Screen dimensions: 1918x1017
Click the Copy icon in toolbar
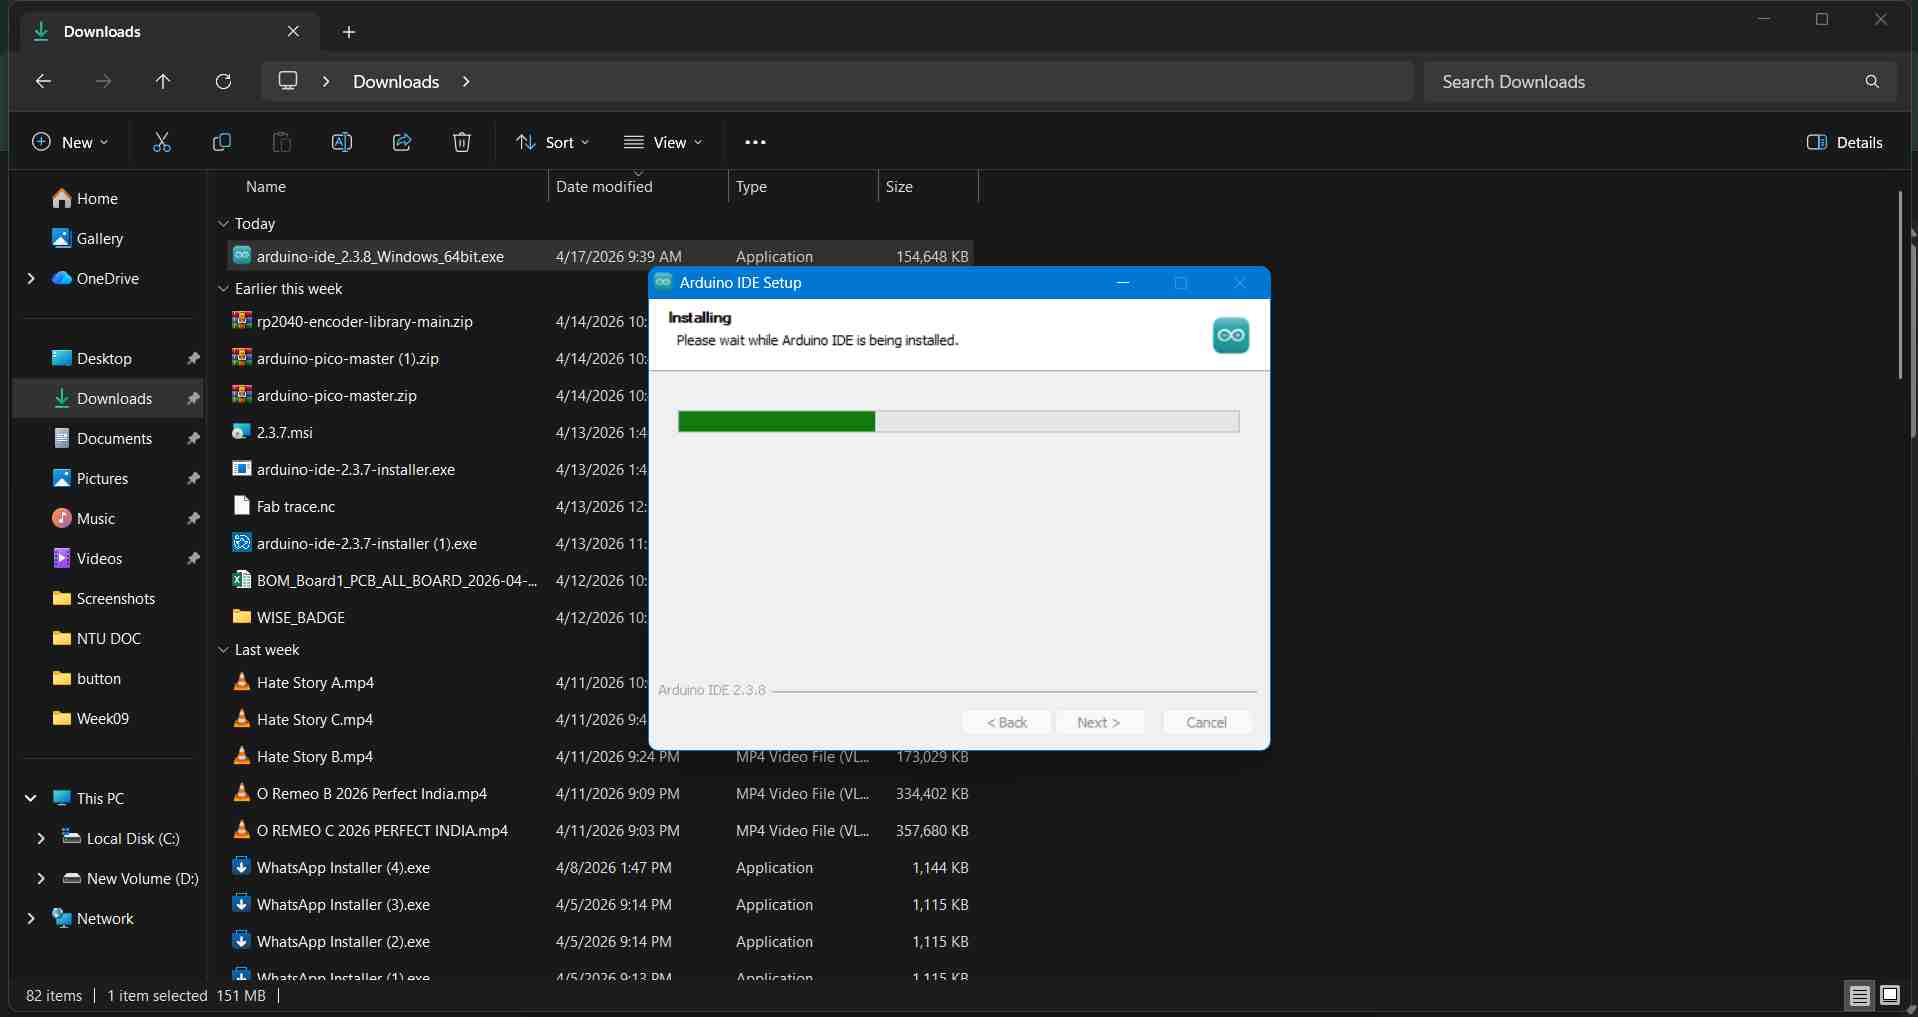pyautogui.click(x=222, y=142)
